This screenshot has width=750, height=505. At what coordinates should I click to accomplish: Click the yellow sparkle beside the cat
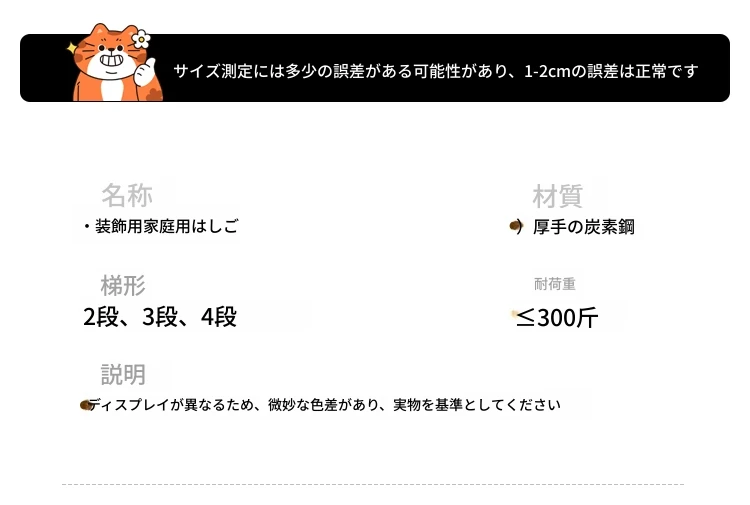[71, 48]
